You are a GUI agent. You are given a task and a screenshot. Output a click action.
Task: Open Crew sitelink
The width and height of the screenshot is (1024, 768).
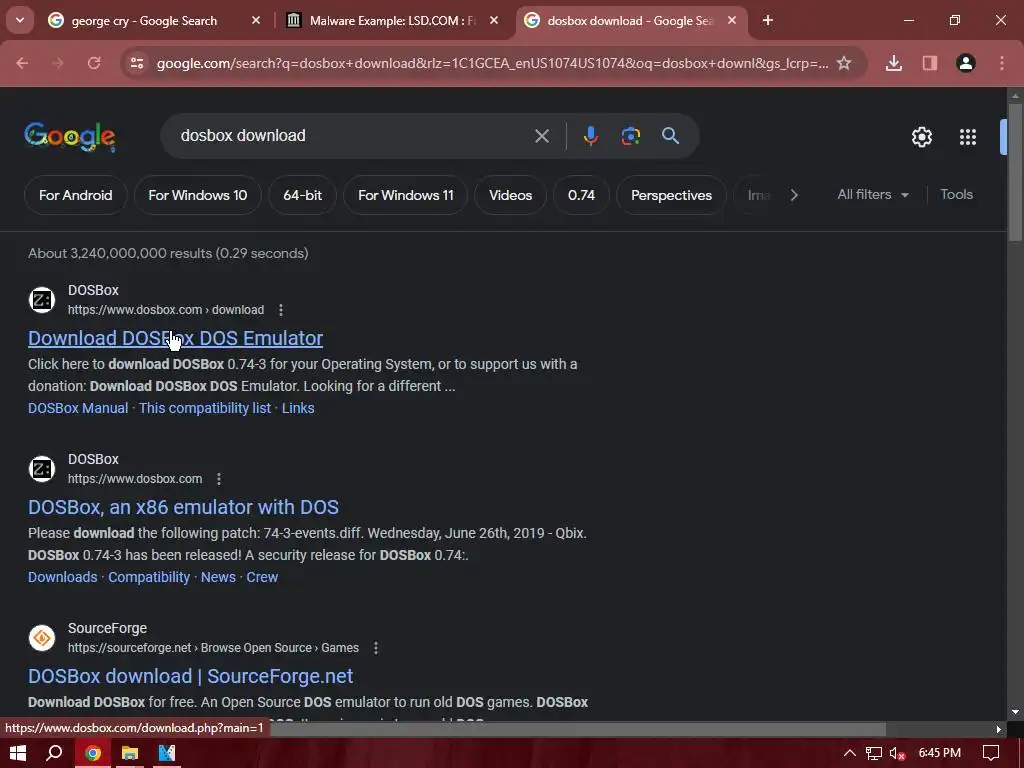click(262, 577)
